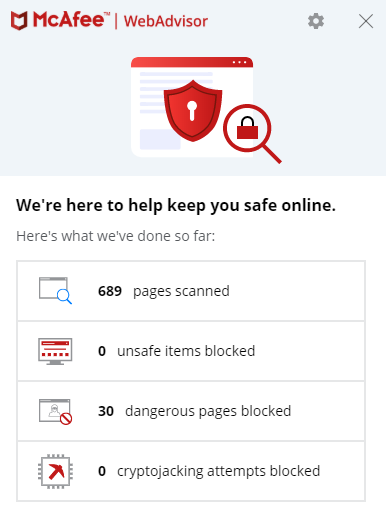Open settings via the gear icon
The width and height of the screenshot is (386, 521).
point(316,21)
